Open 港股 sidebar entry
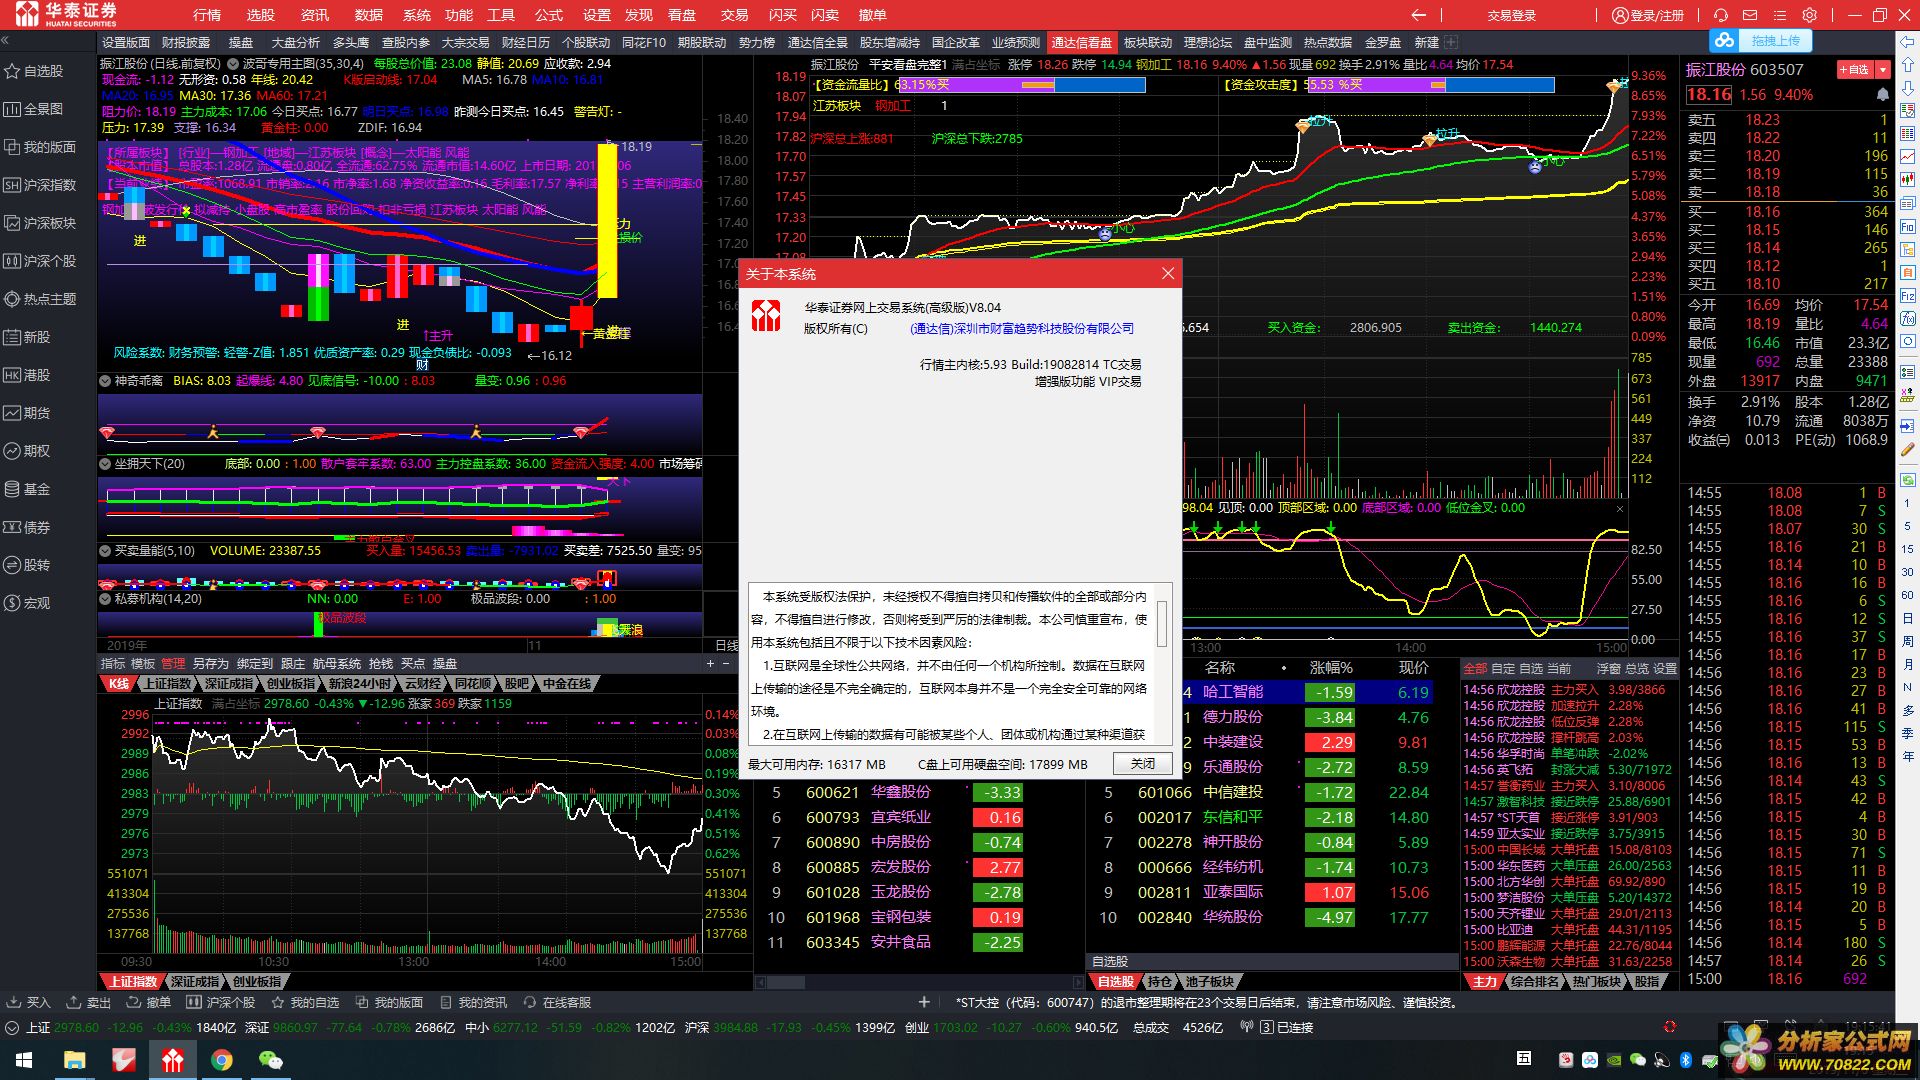This screenshot has width=1920, height=1080. tap(27, 375)
